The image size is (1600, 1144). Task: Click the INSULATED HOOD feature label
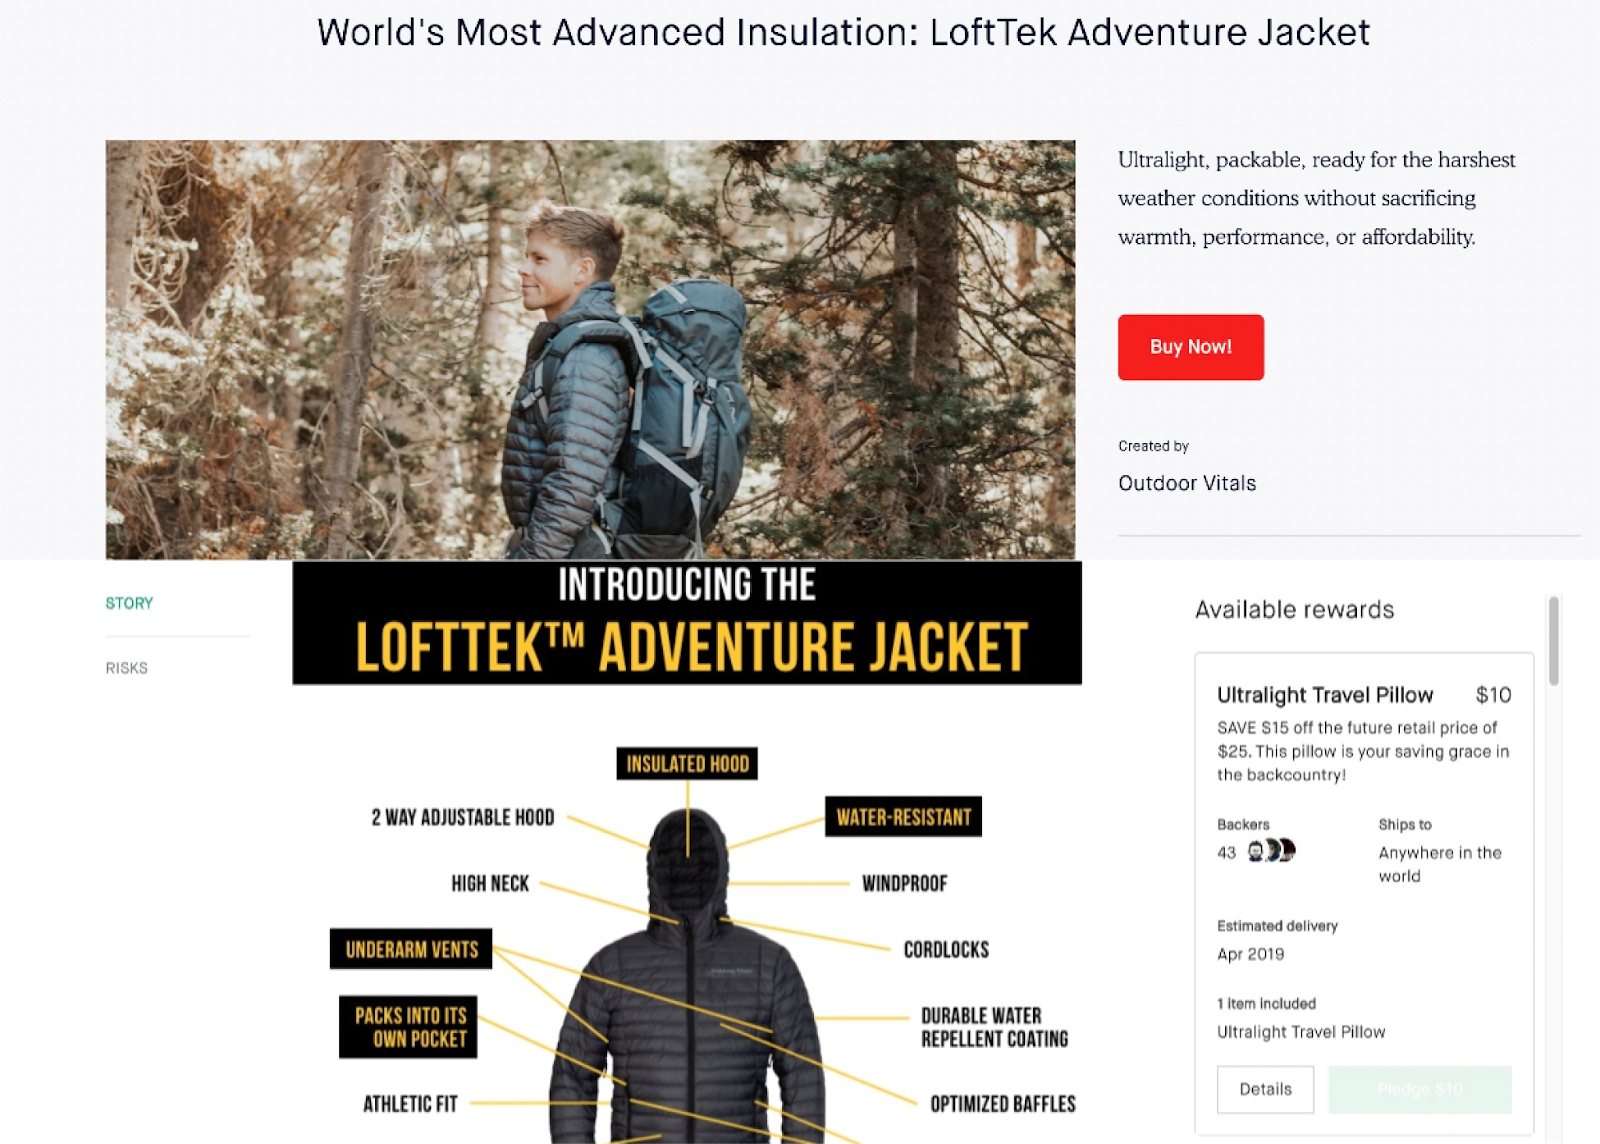687,764
